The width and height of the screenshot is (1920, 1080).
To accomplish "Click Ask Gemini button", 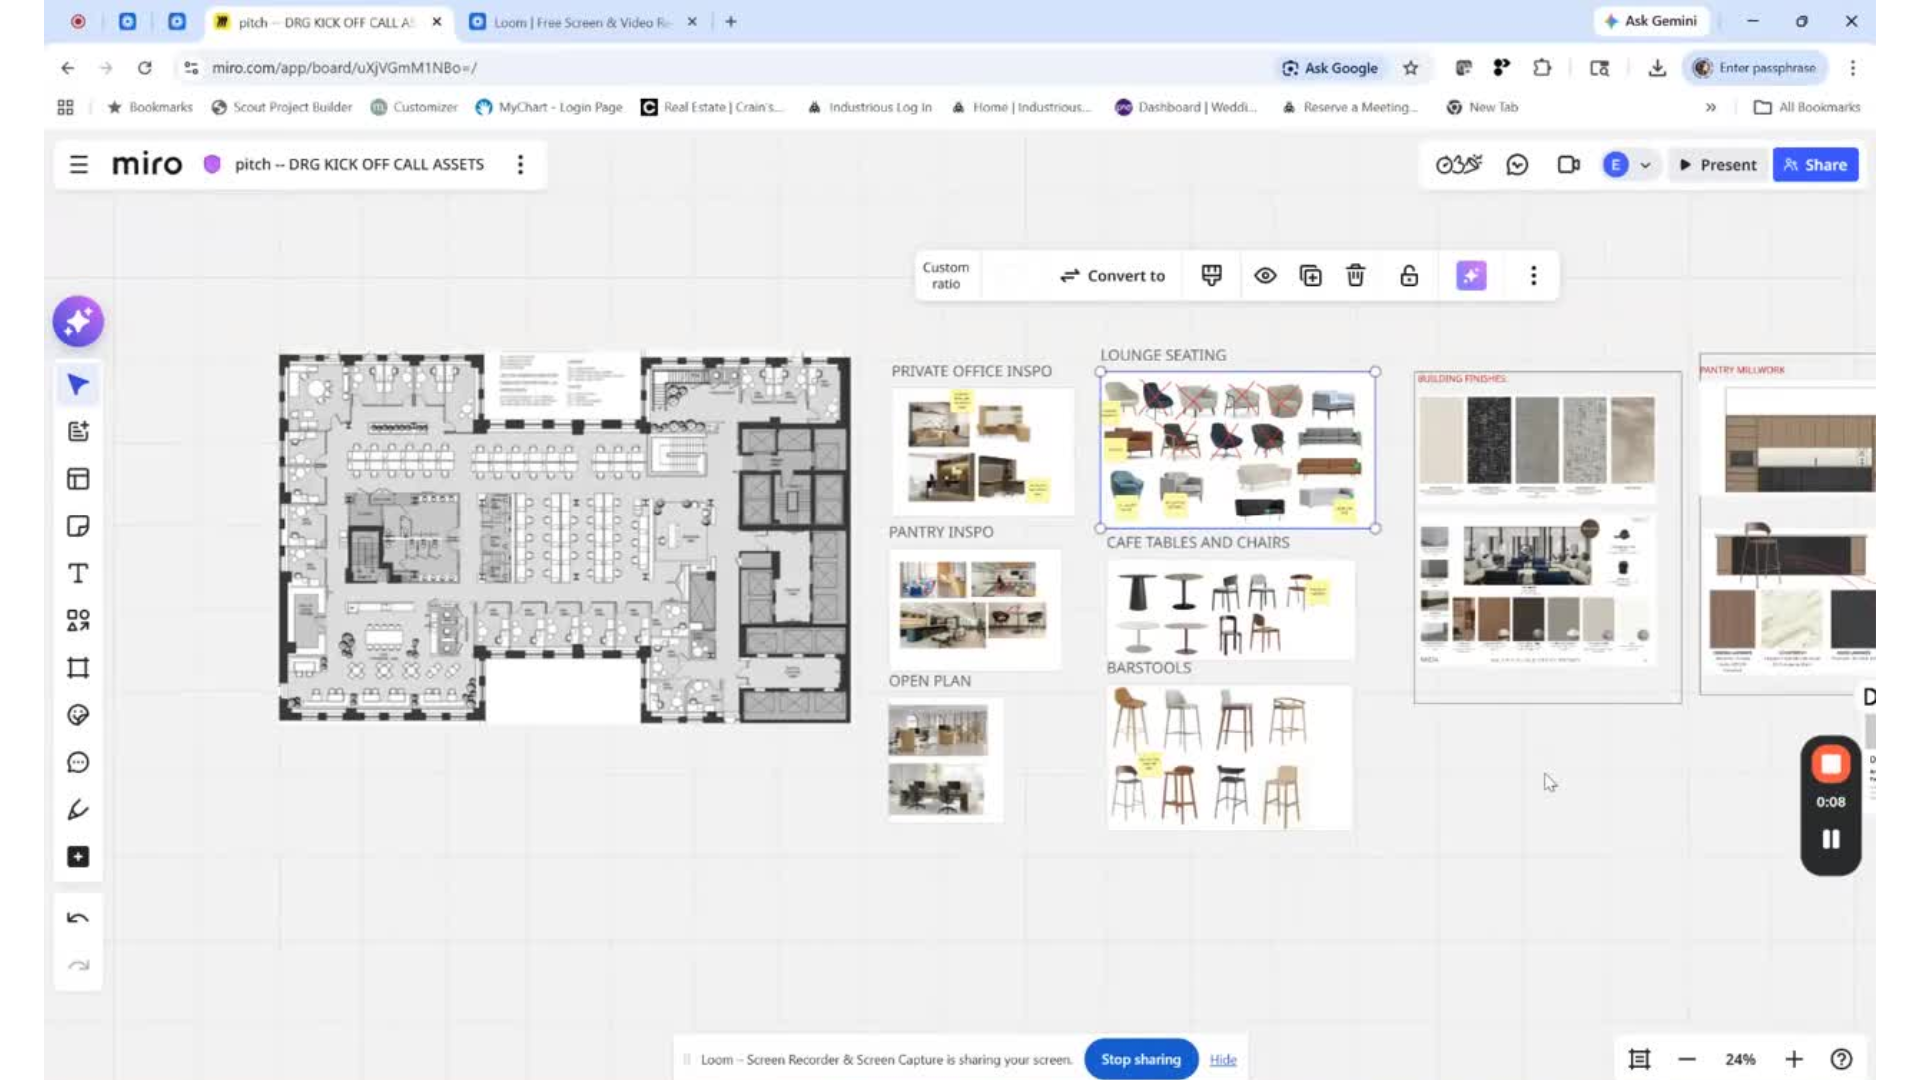I will click(x=1650, y=21).
